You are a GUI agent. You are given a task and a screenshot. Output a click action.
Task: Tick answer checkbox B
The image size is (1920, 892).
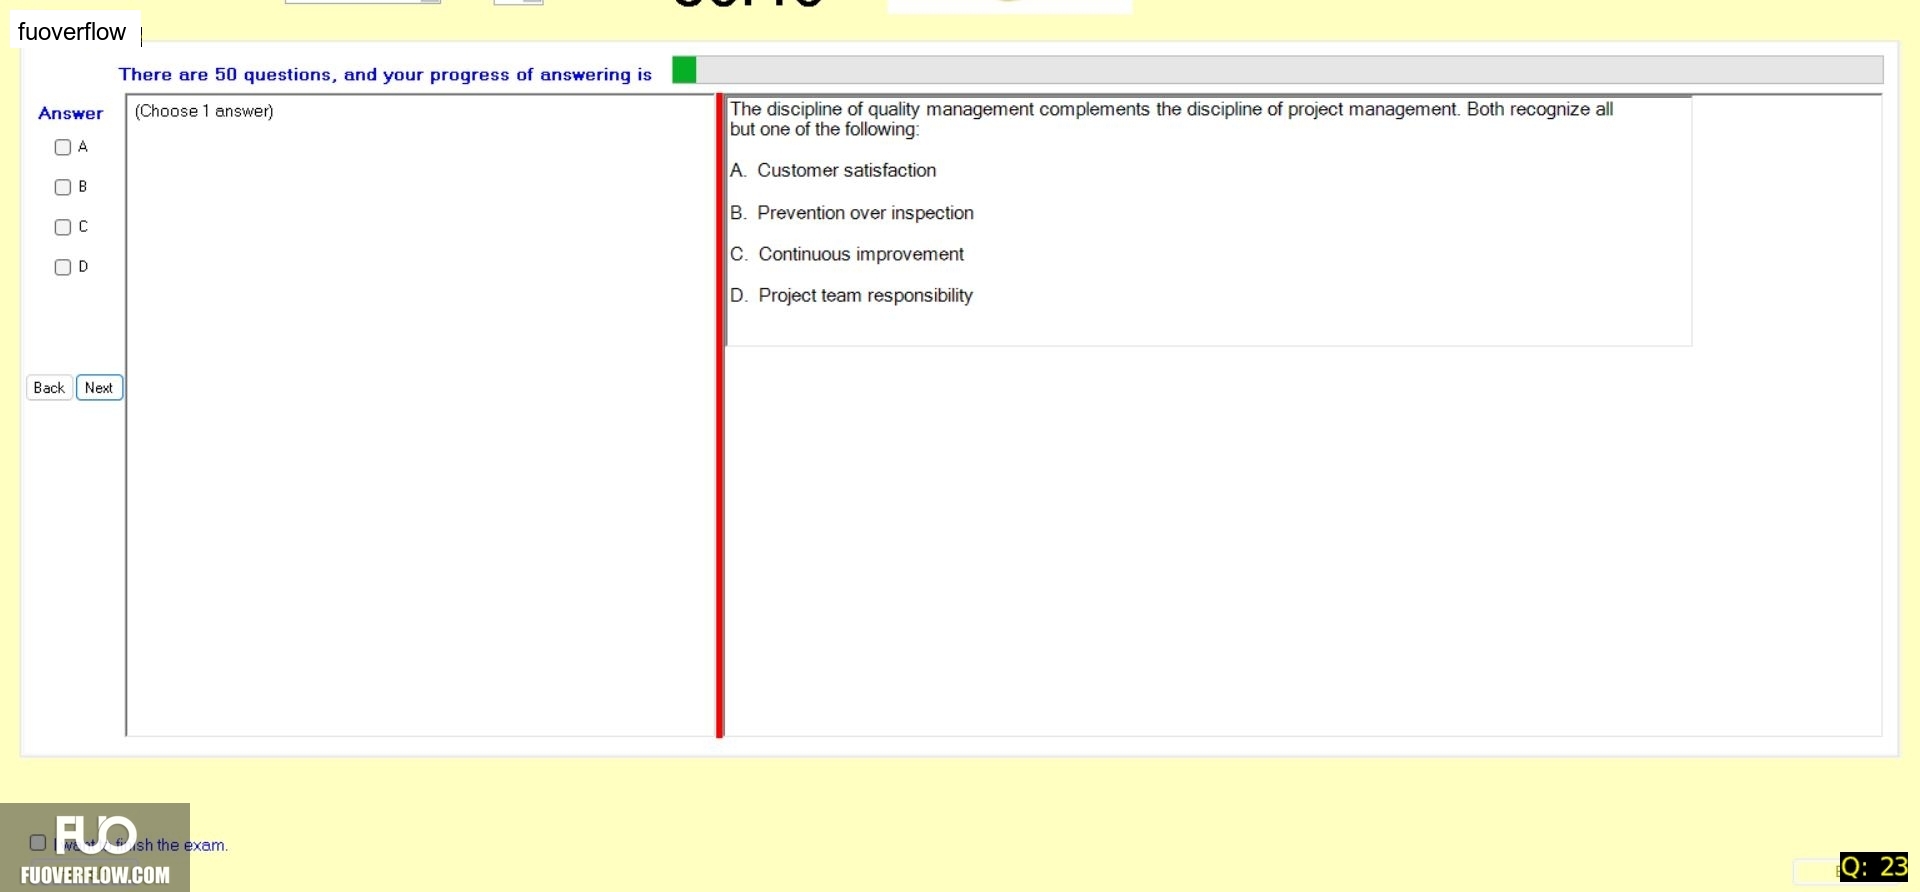[63, 187]
